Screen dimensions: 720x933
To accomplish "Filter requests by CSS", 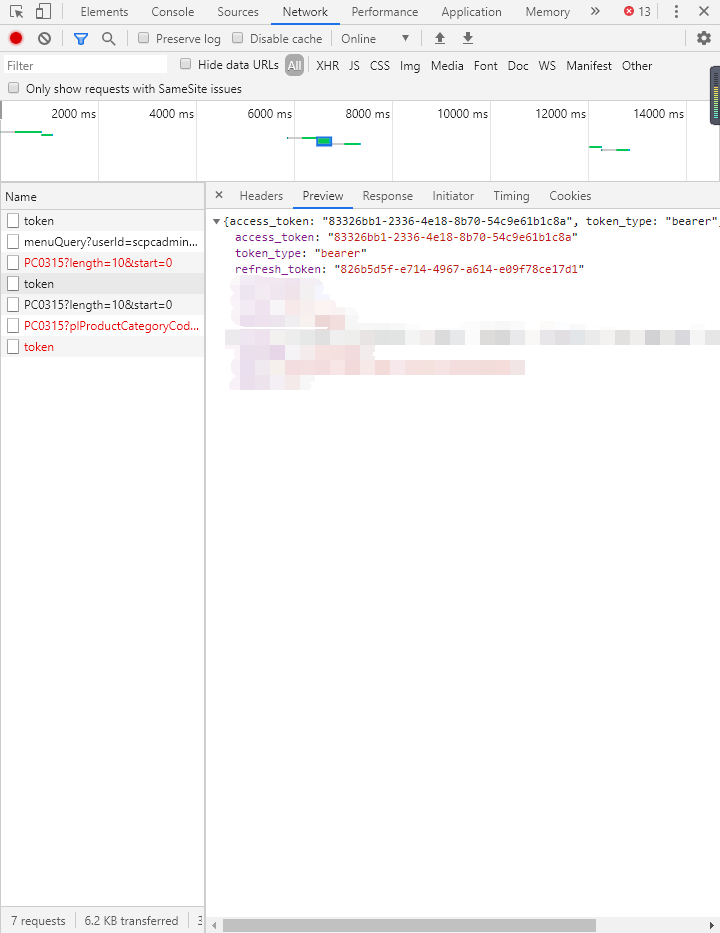I will click(x=380, y=65).
